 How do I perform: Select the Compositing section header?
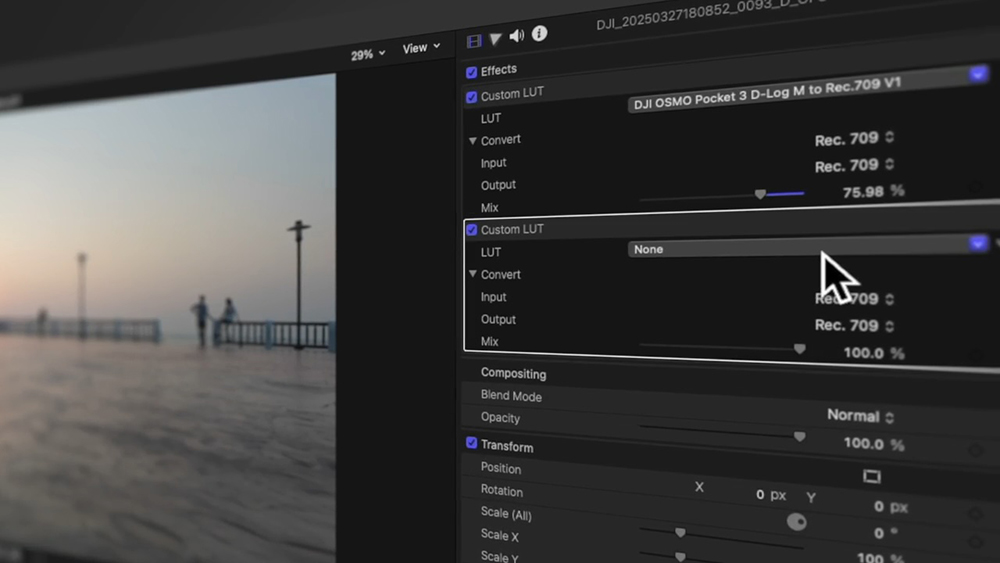tap(513, 373)
